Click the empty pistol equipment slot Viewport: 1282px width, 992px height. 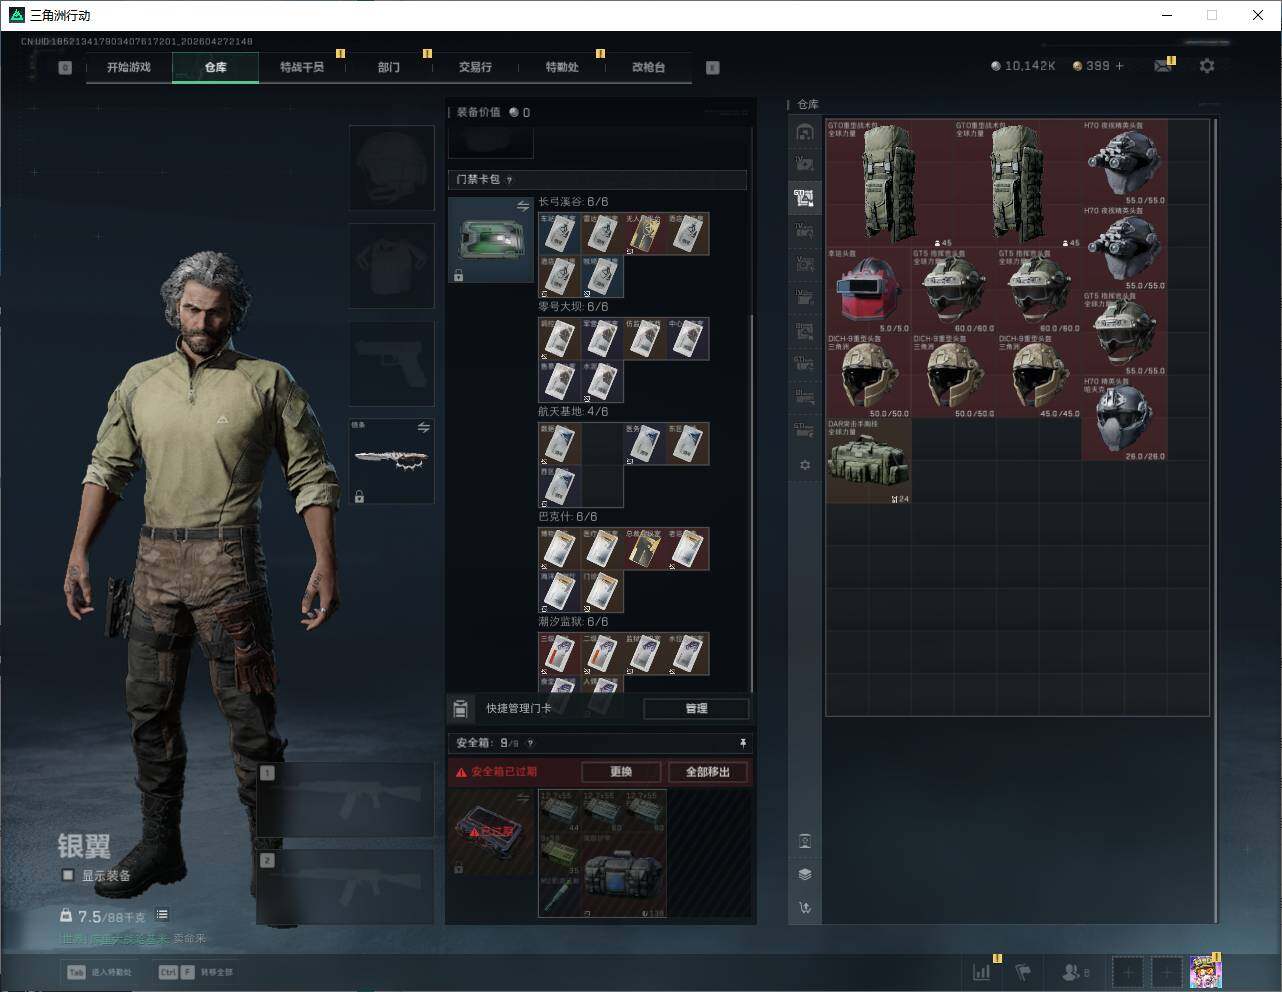[x=391, y=363]
